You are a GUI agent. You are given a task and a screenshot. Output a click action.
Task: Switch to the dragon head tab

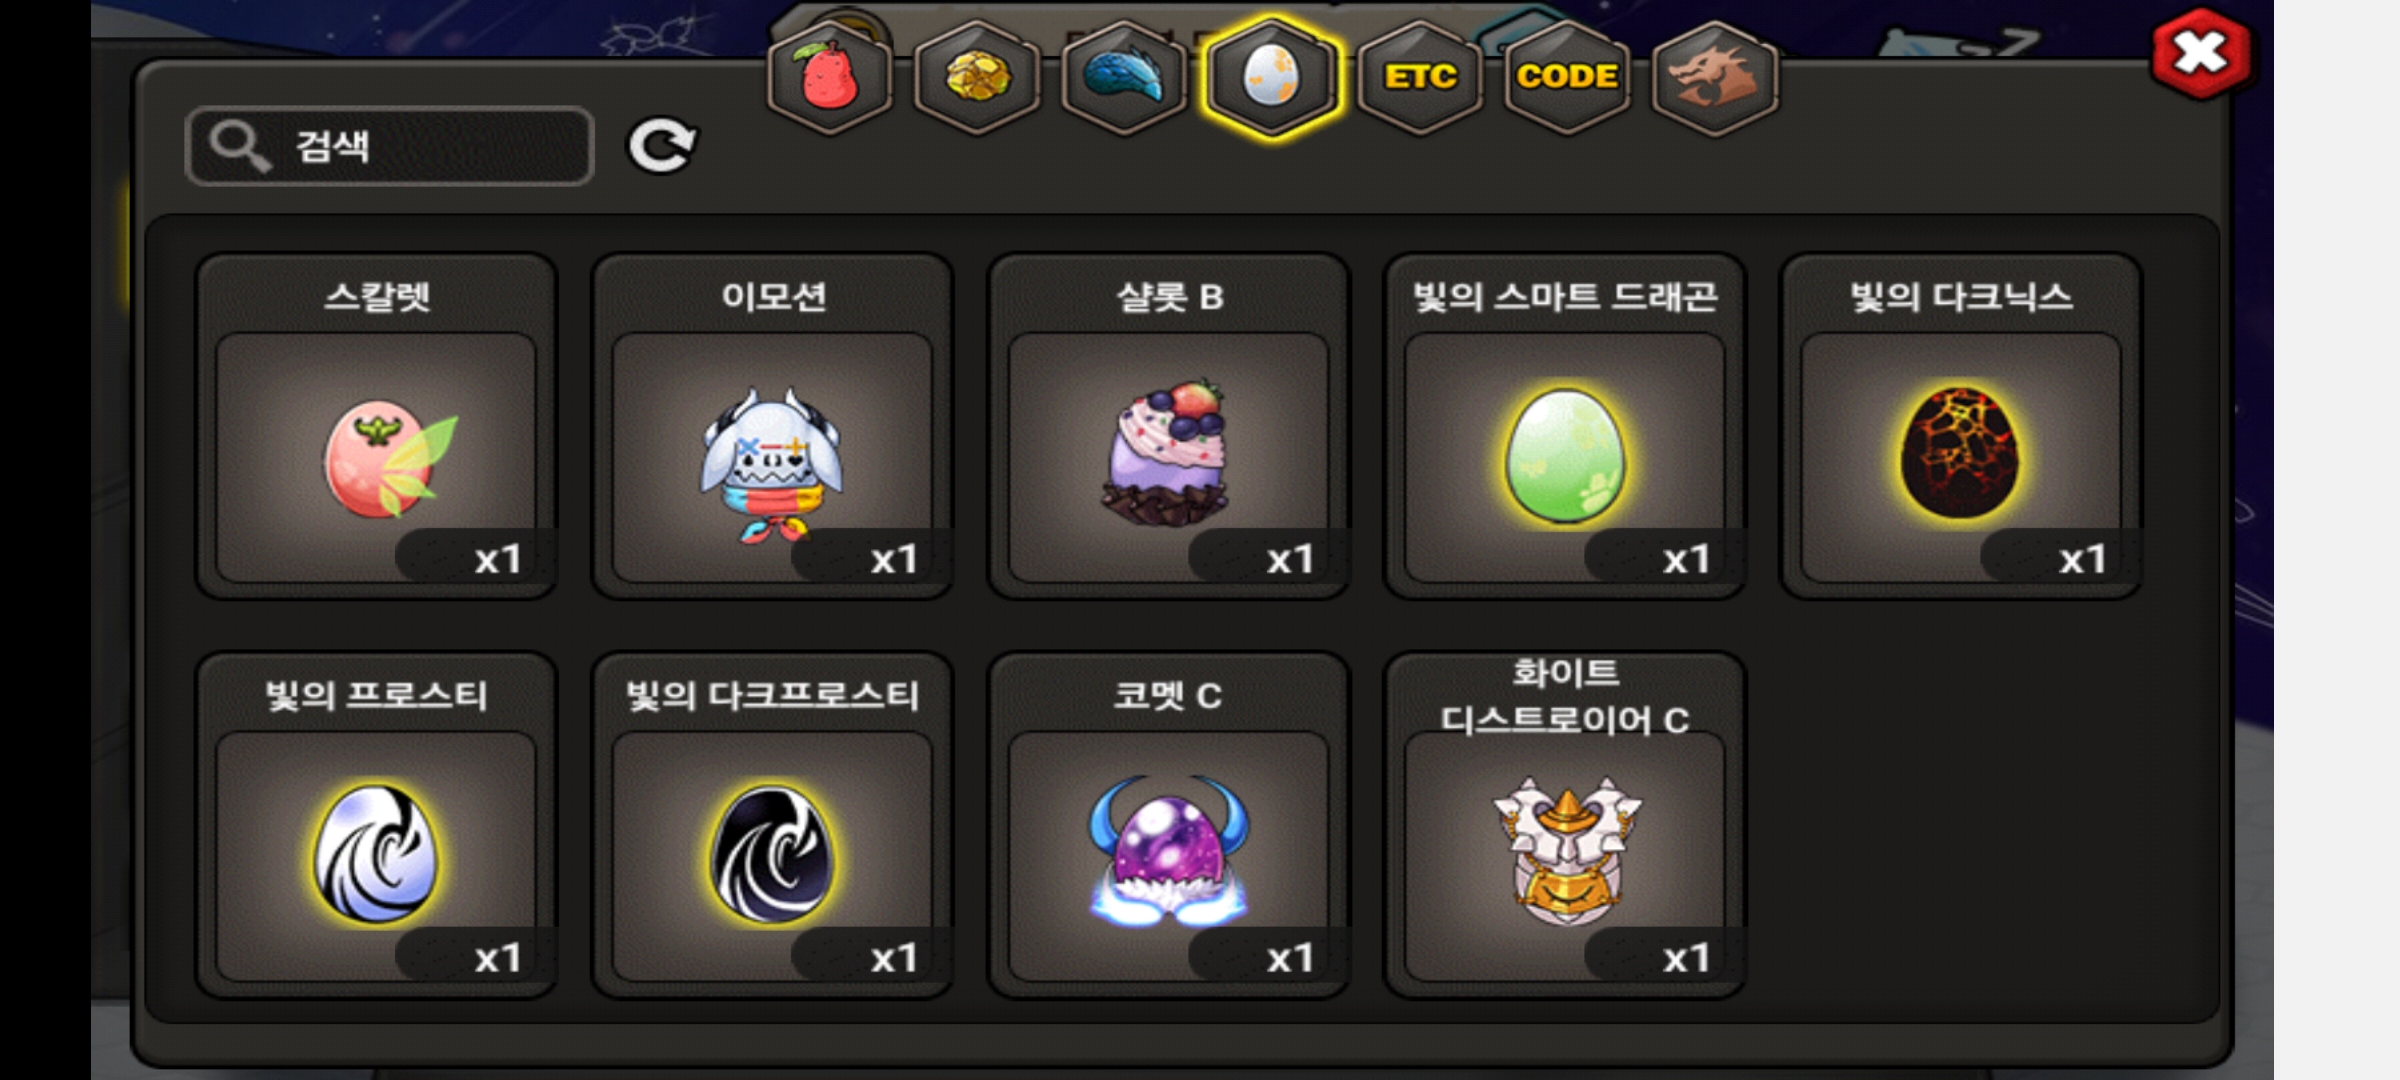pyautogui.click(x=1714, y=77)
